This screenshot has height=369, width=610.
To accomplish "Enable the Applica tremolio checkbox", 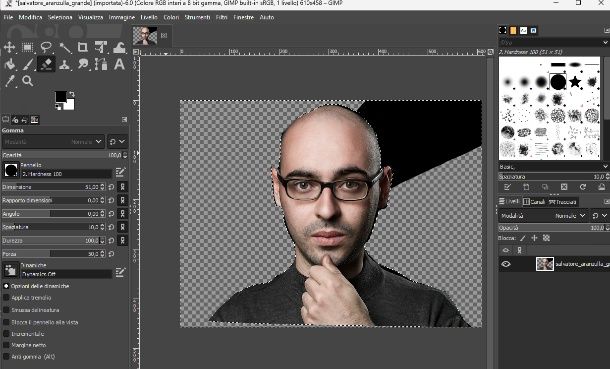I will 6,297.
